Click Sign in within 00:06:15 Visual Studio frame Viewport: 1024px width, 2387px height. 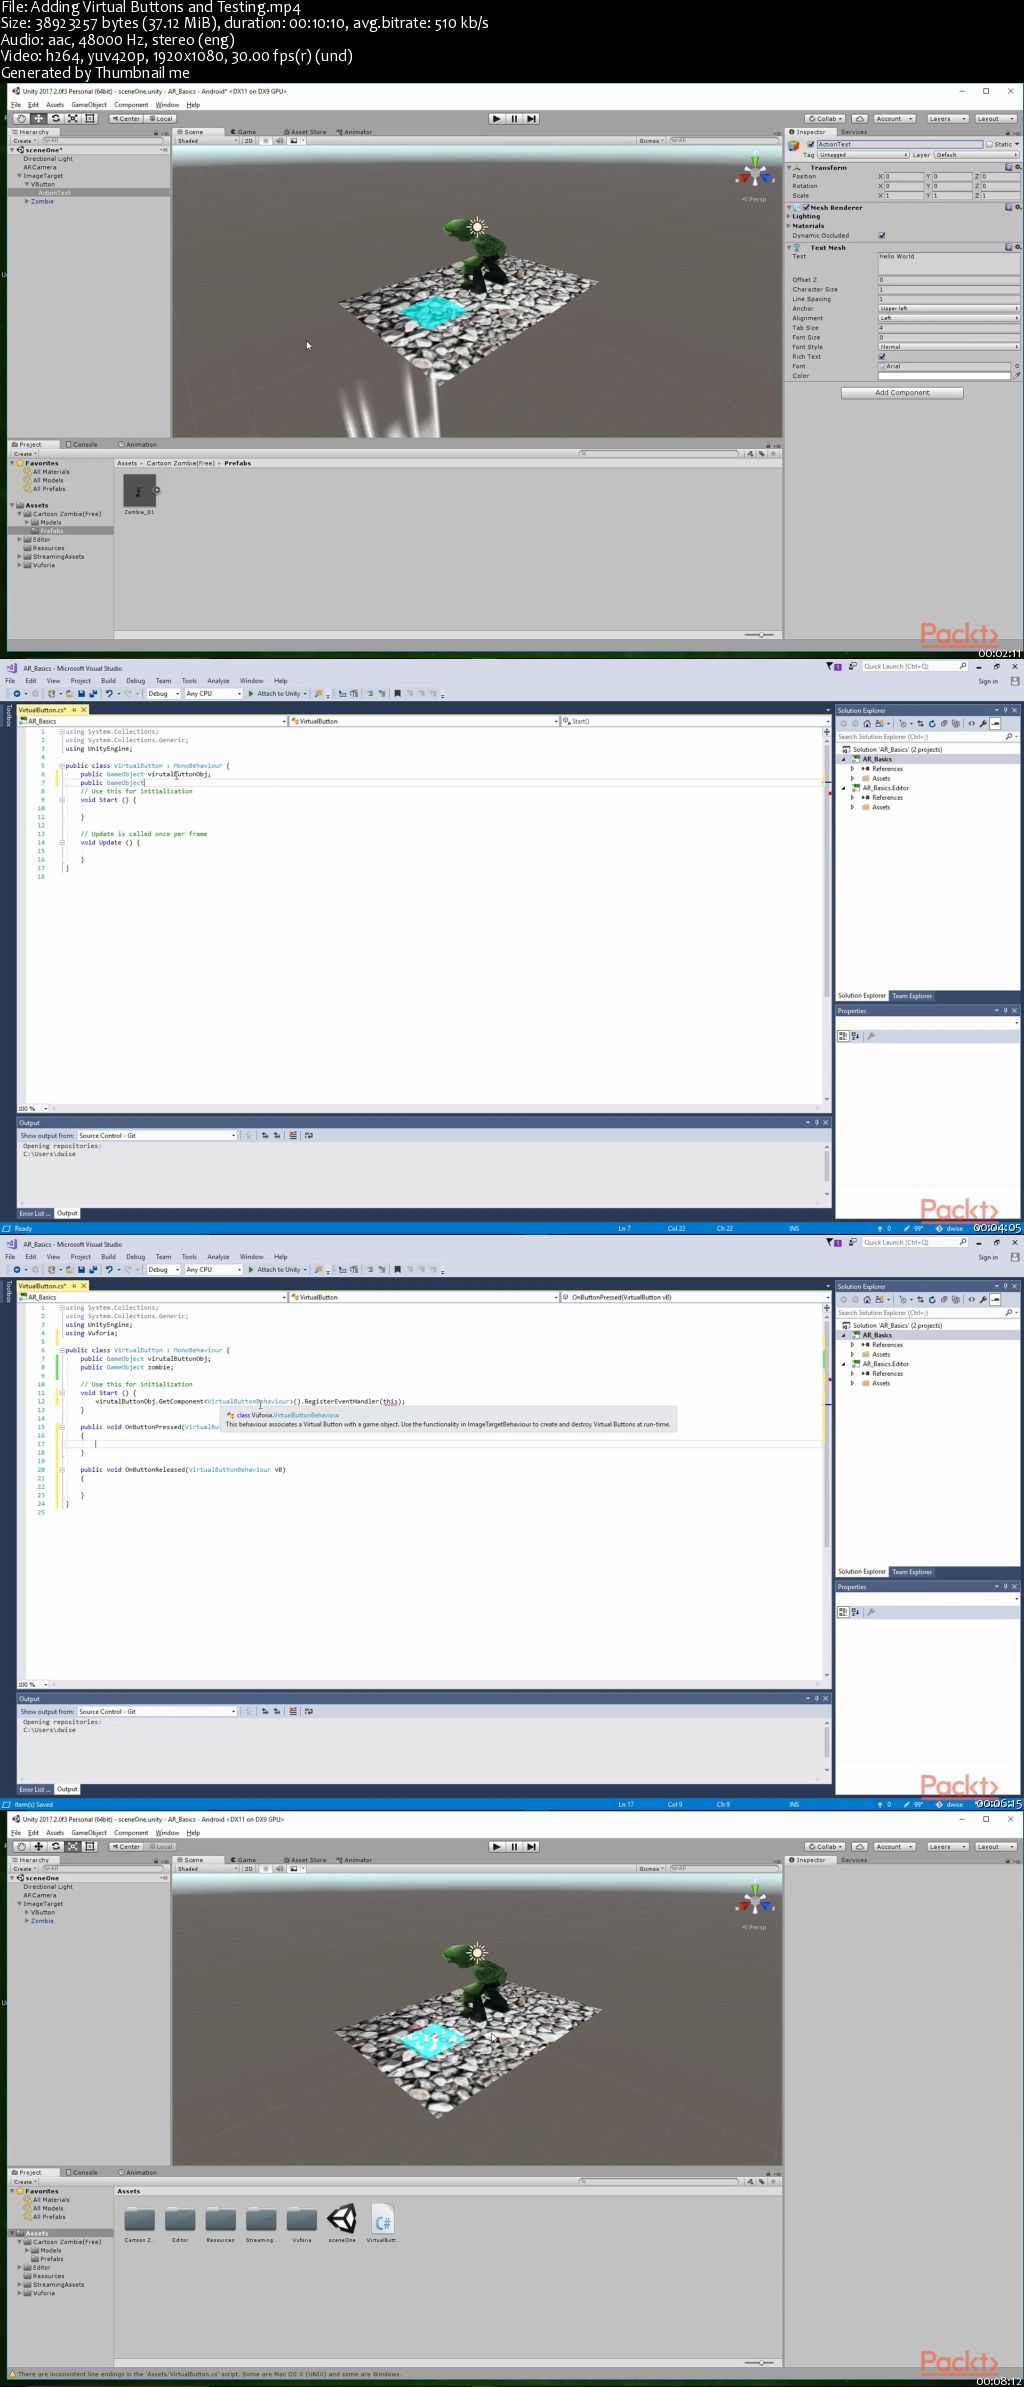pyautogui.click(x=988, y=1257)
